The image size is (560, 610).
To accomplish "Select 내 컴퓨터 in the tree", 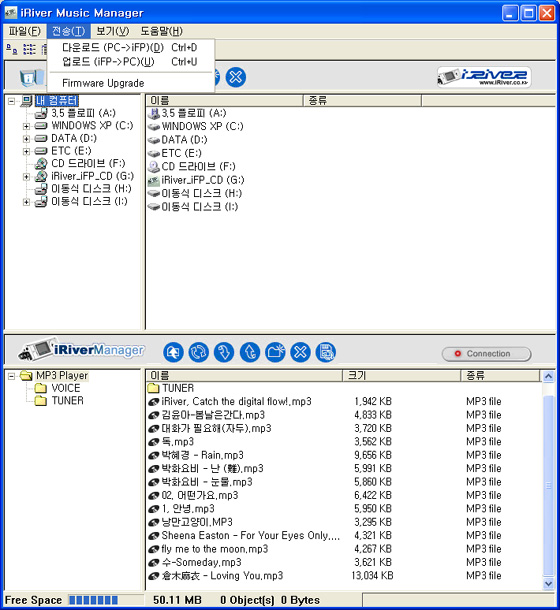I will (x=57, y=101).
